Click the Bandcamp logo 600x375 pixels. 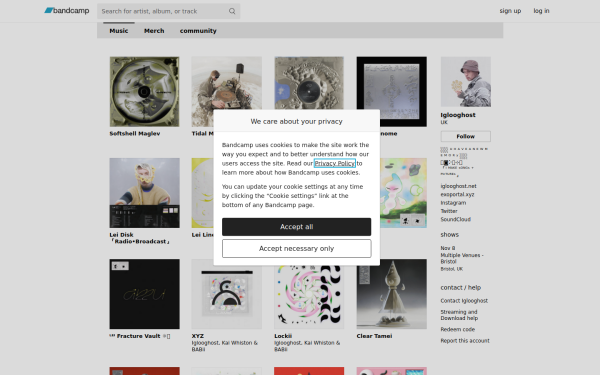pyautogui.click(x=67, y=11)
